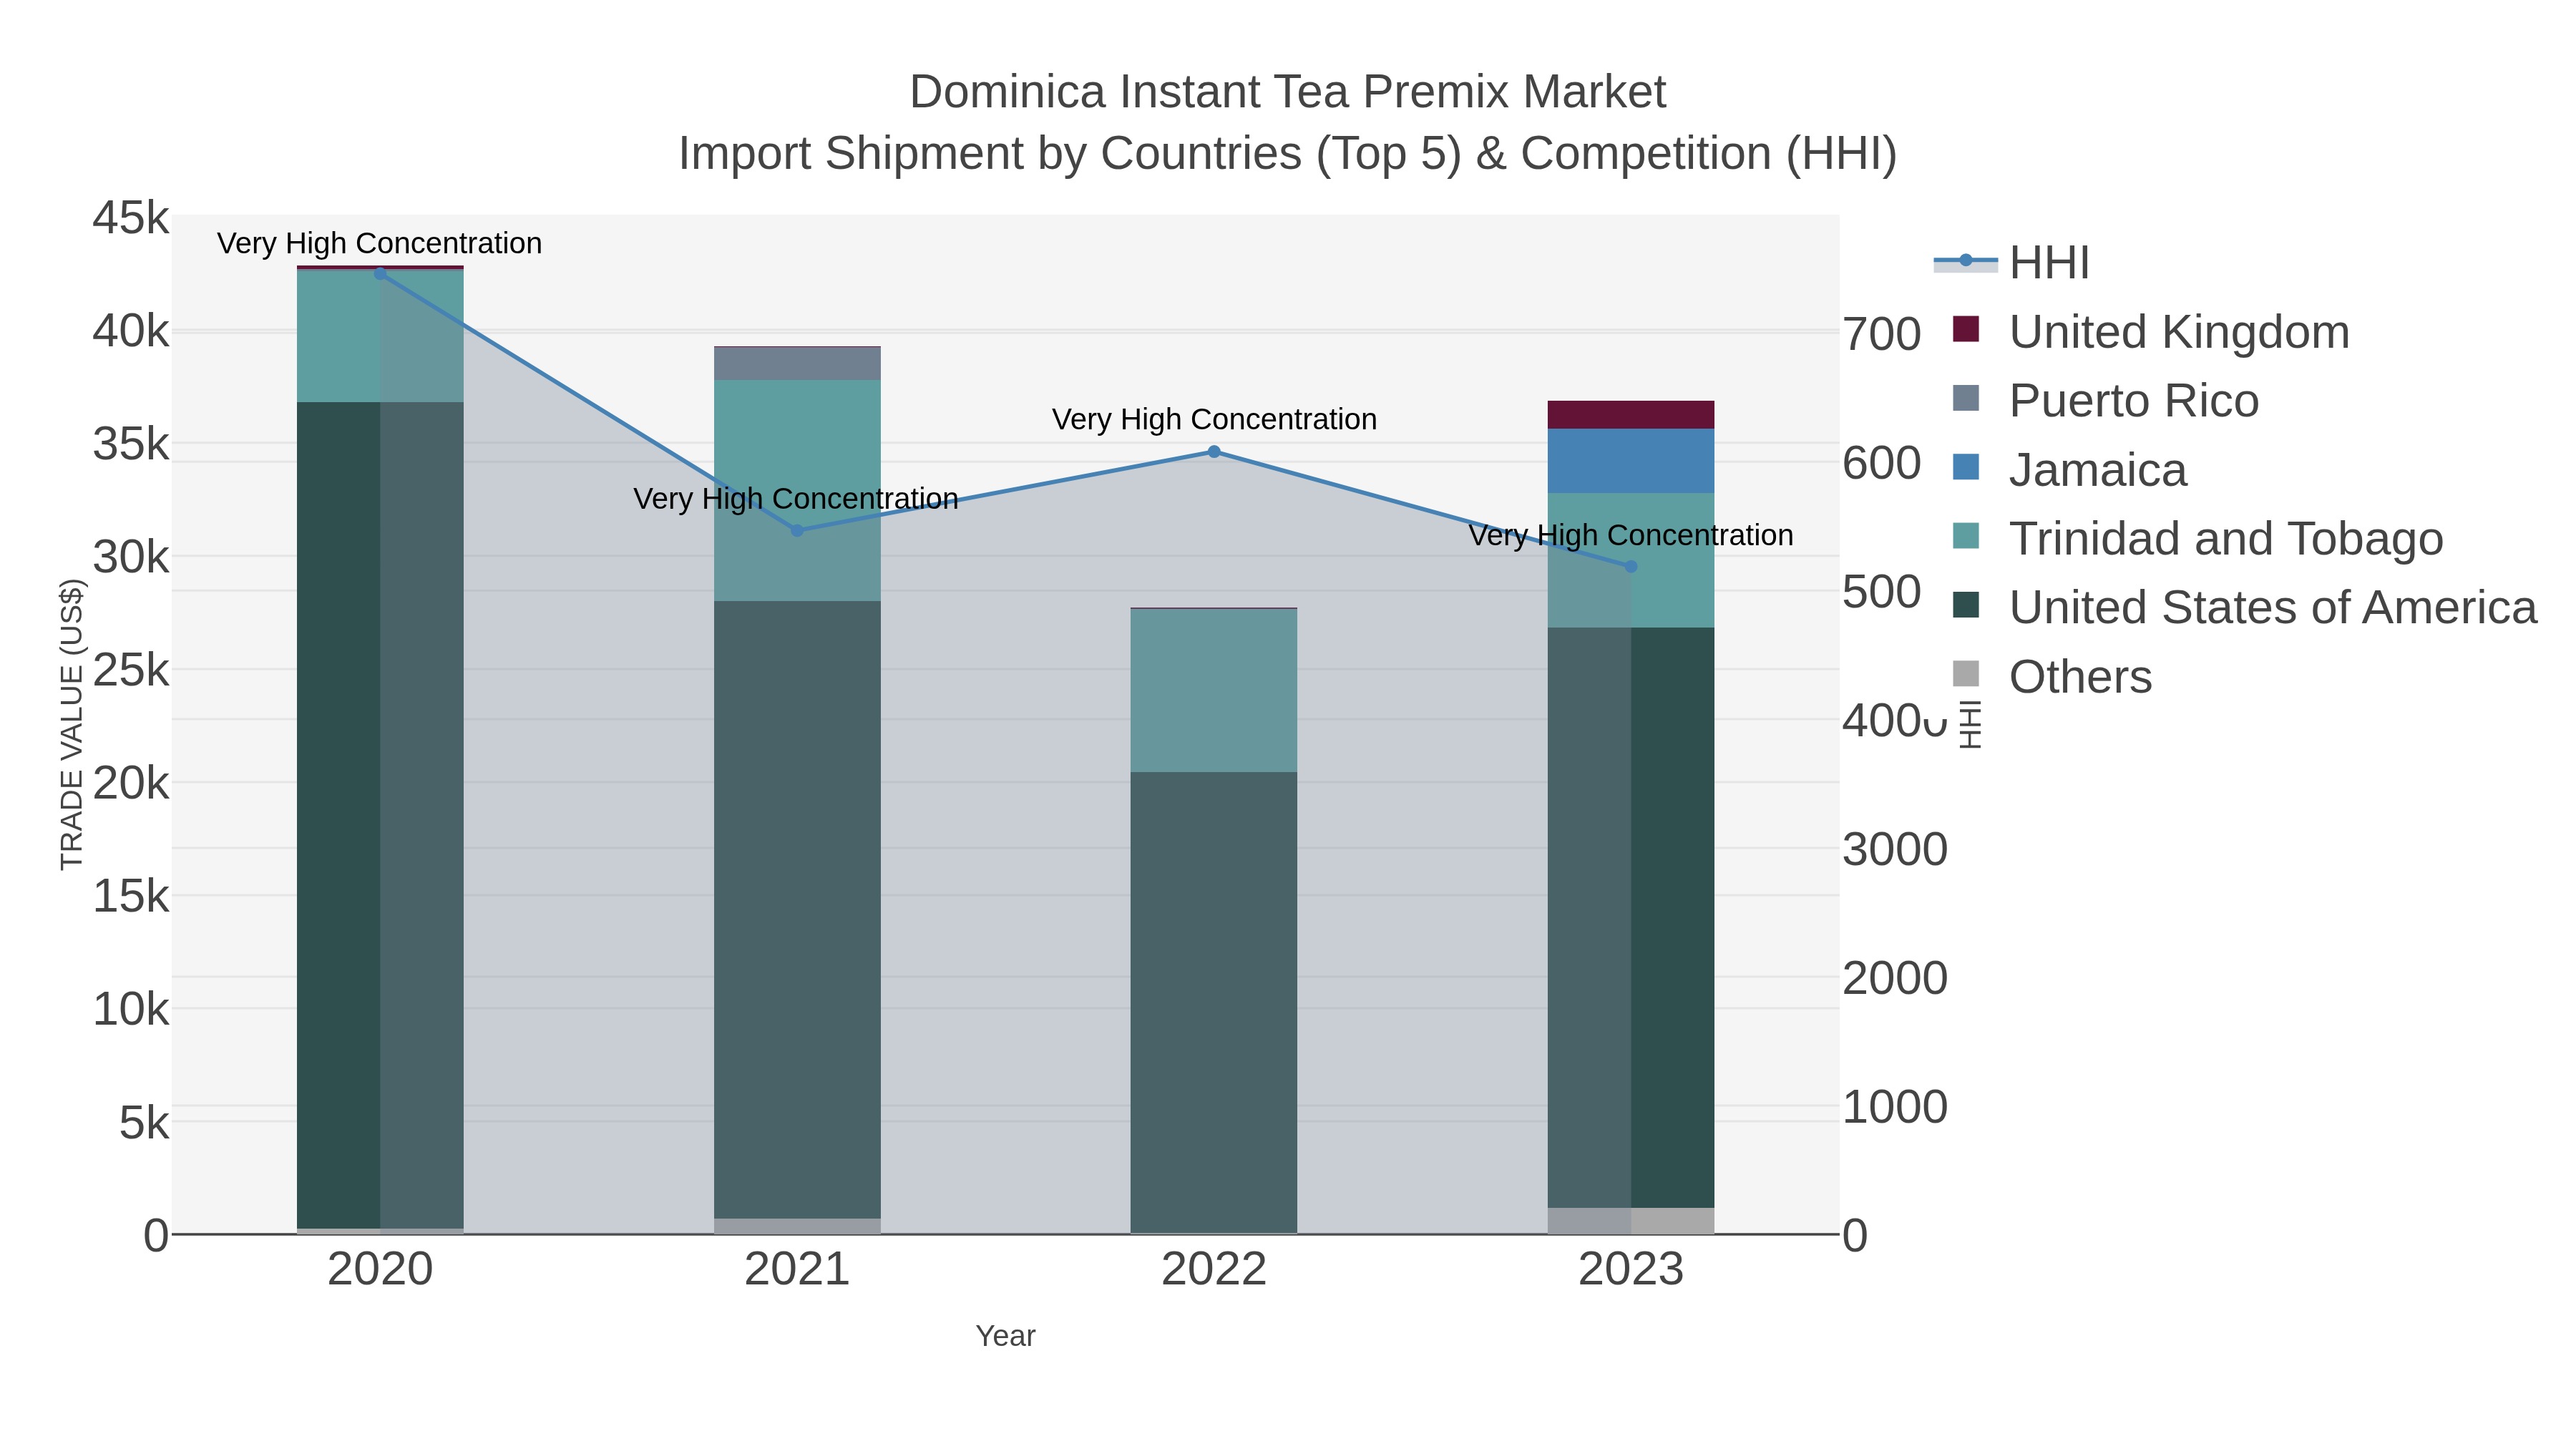
Task: Click the 20k y-axis tick label
Action: coord(131,783)
